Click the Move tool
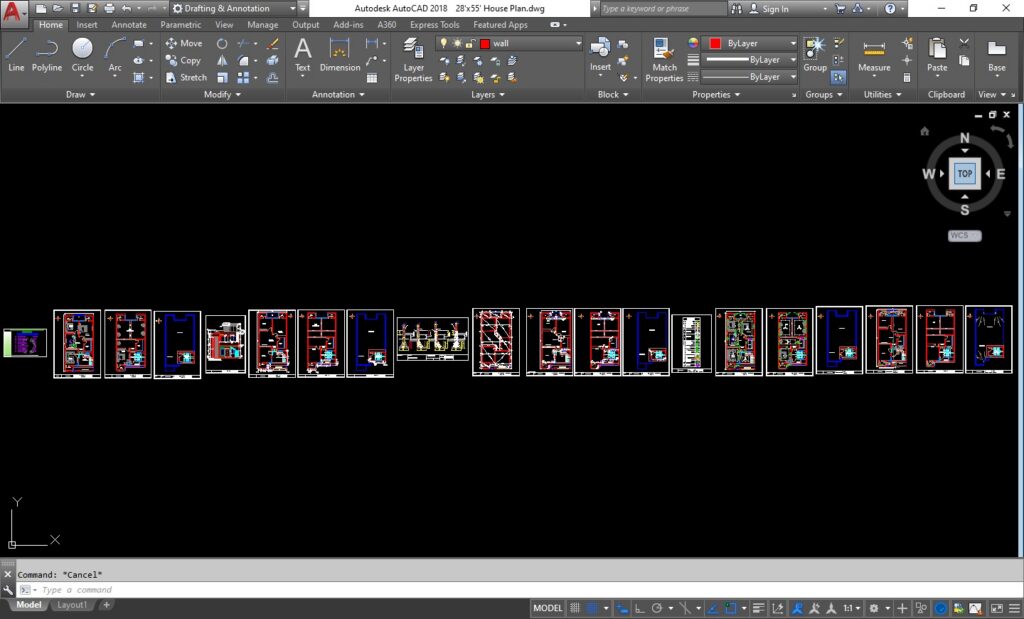 184,43
